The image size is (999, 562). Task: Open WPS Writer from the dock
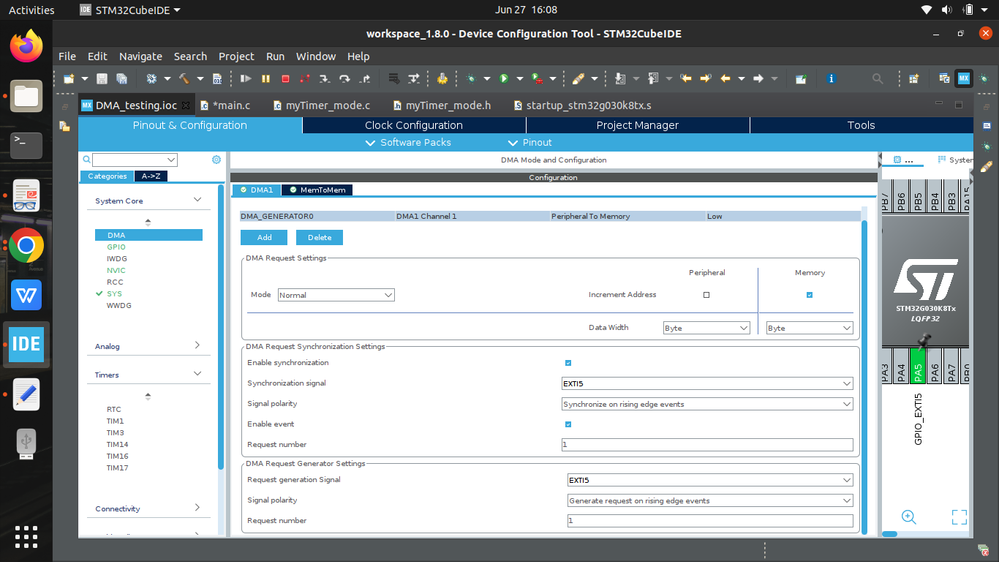coord(26,295)
